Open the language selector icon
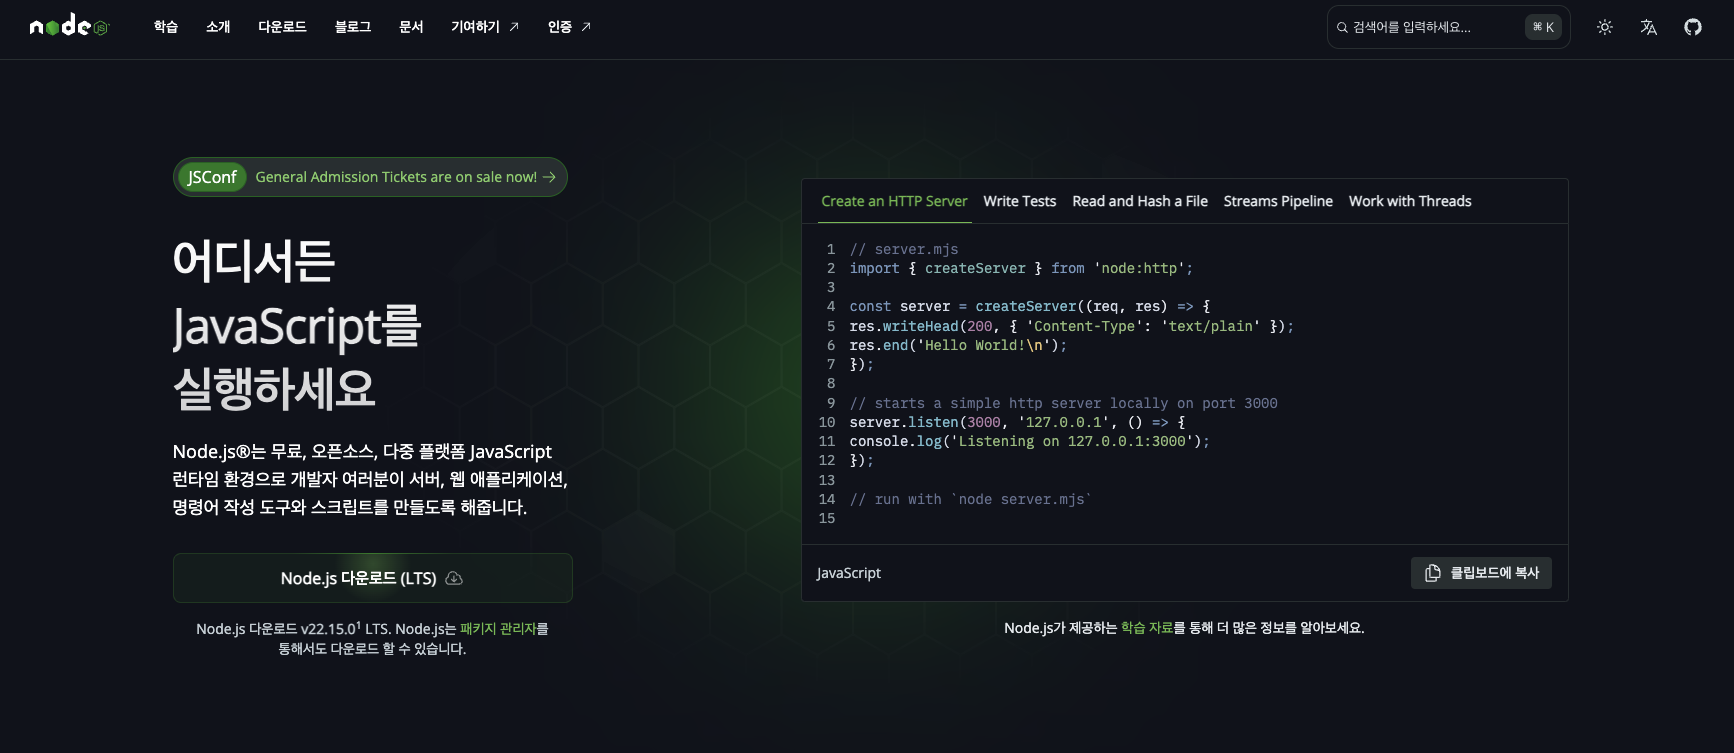Viewport: 1734px width, 753px height. tap(1649, 27)
